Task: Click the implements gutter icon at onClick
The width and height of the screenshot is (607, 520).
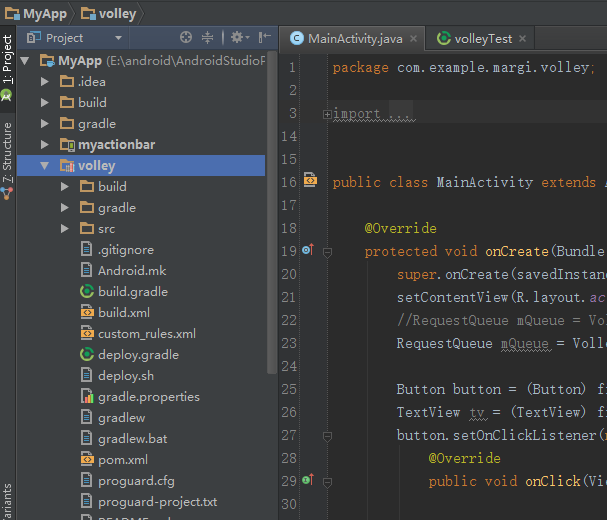Action: click(308, 480)
